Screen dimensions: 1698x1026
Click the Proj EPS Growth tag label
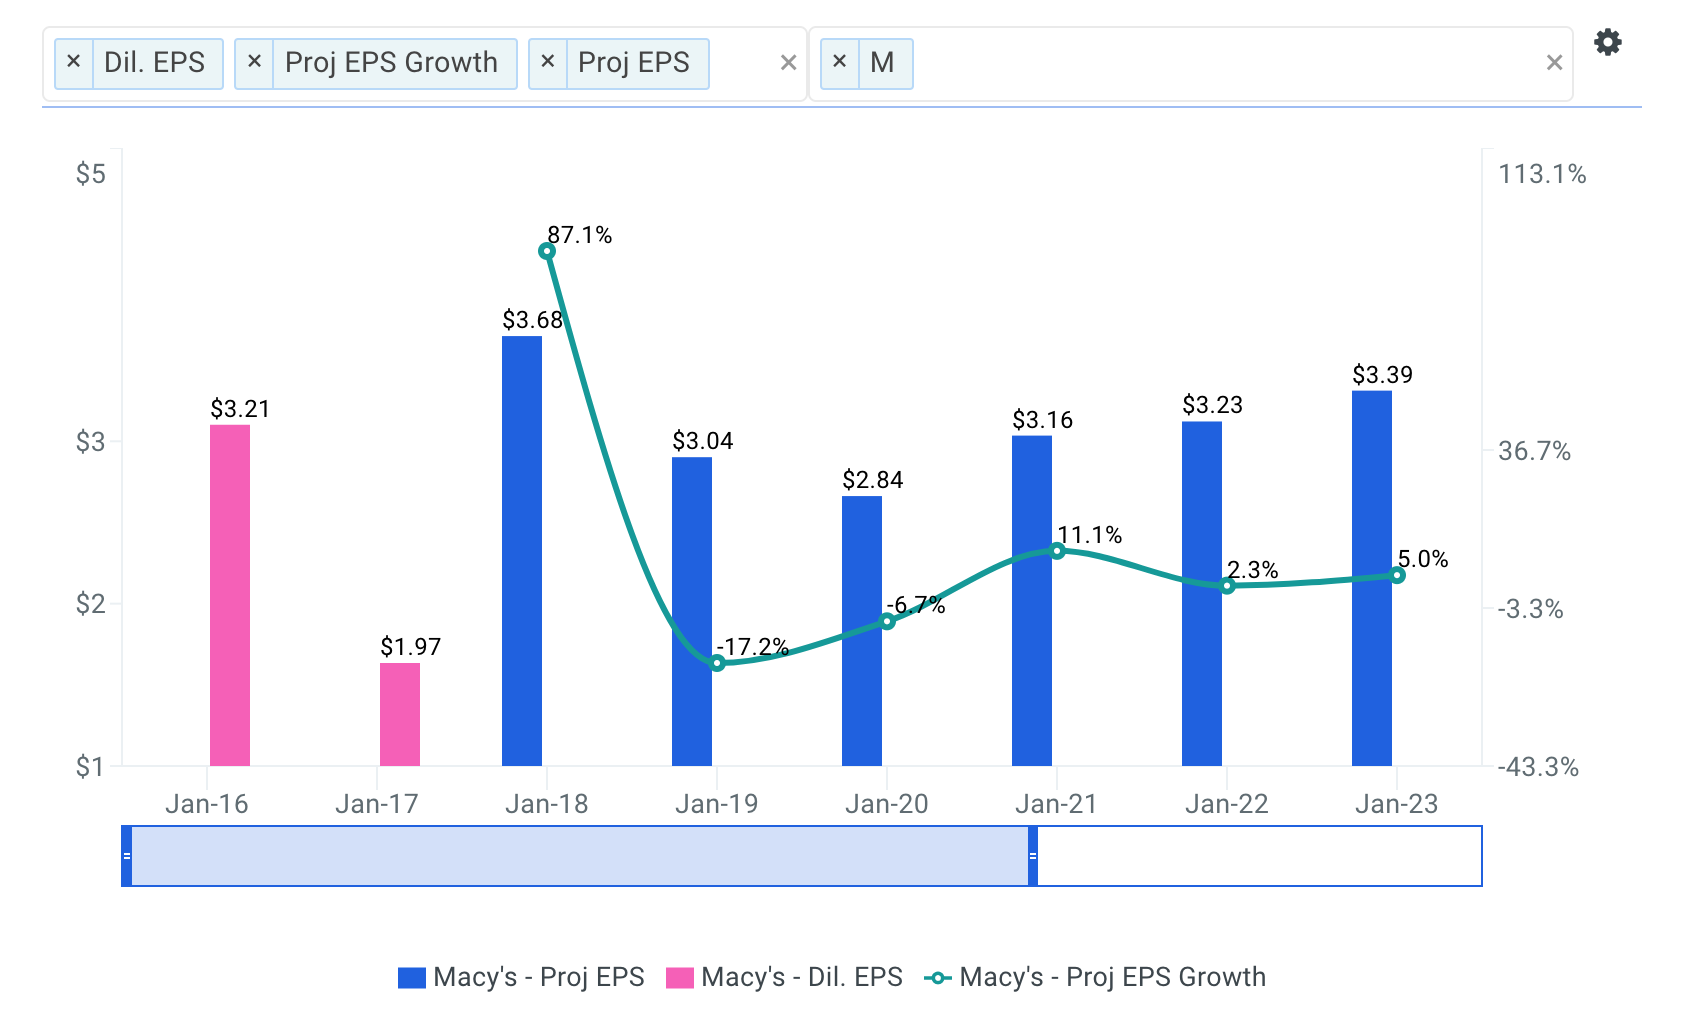[x=391, y=62]
